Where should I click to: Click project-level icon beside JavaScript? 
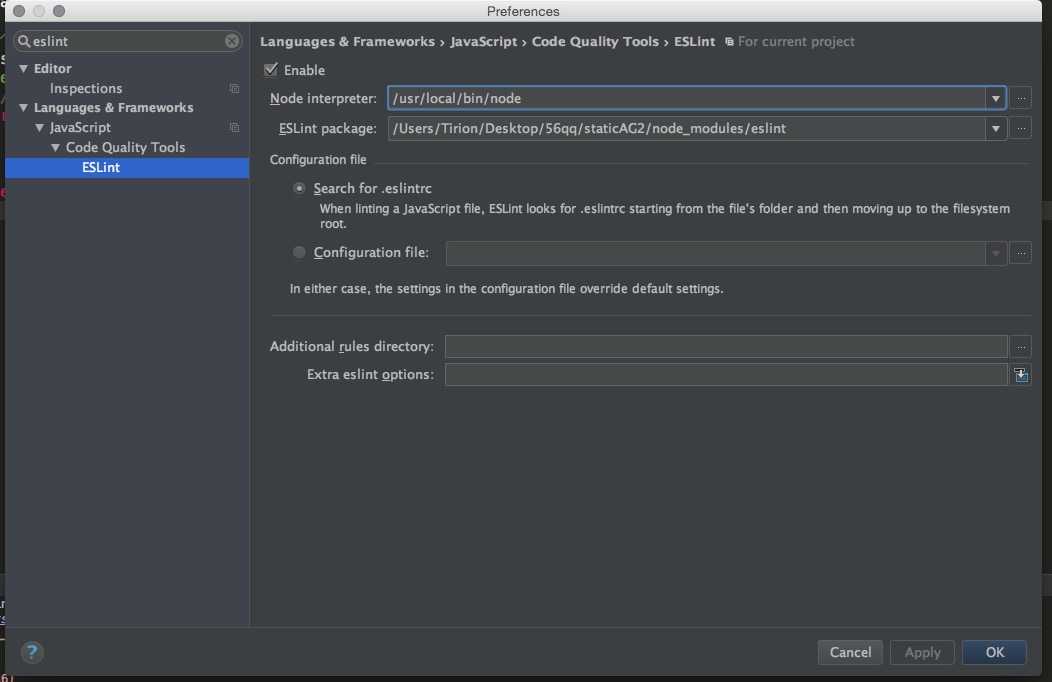pos(234,127)
